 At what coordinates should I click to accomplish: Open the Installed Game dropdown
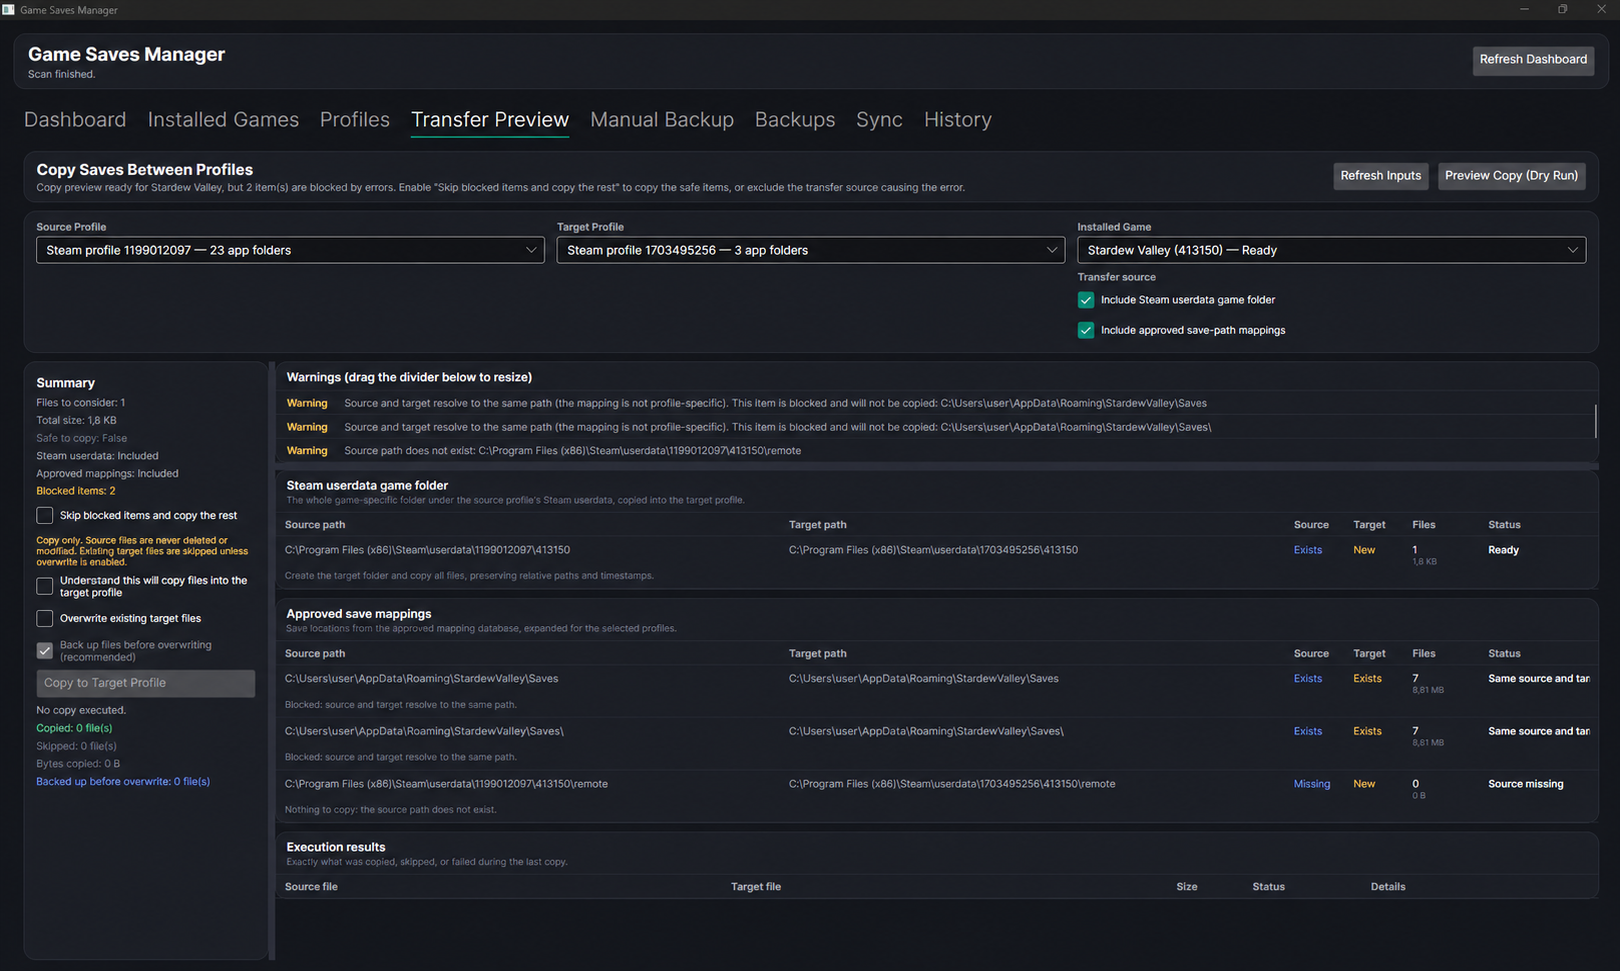coord(1331,250)
